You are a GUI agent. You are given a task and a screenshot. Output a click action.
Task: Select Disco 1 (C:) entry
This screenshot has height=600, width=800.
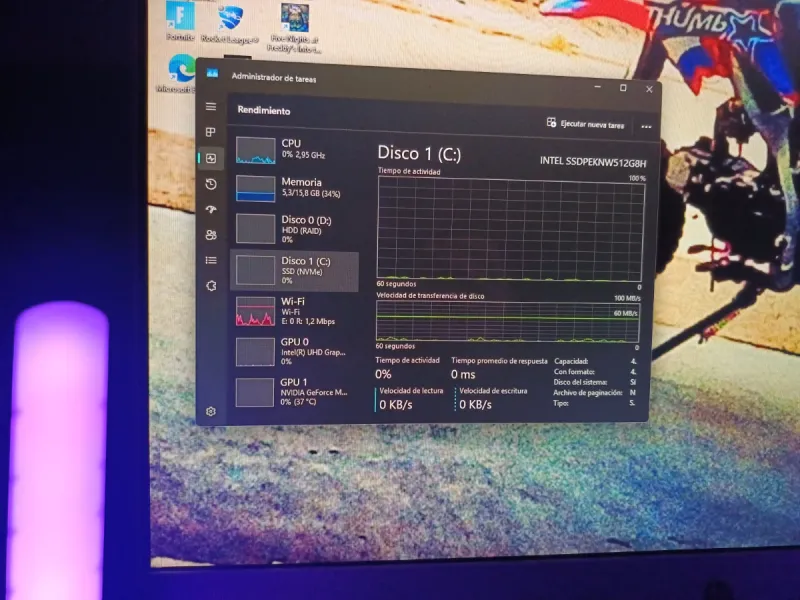(x=294, y=270)
